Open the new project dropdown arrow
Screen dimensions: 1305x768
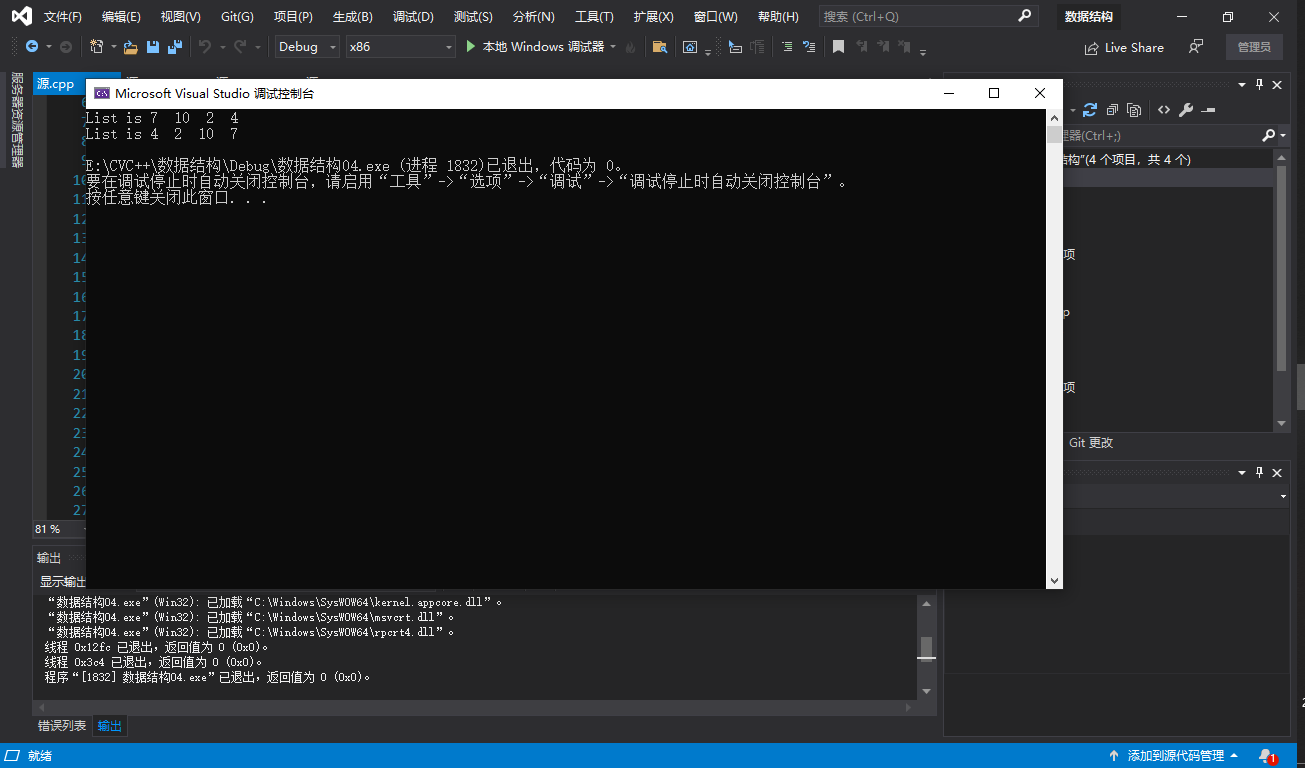[x=114, y=47]
